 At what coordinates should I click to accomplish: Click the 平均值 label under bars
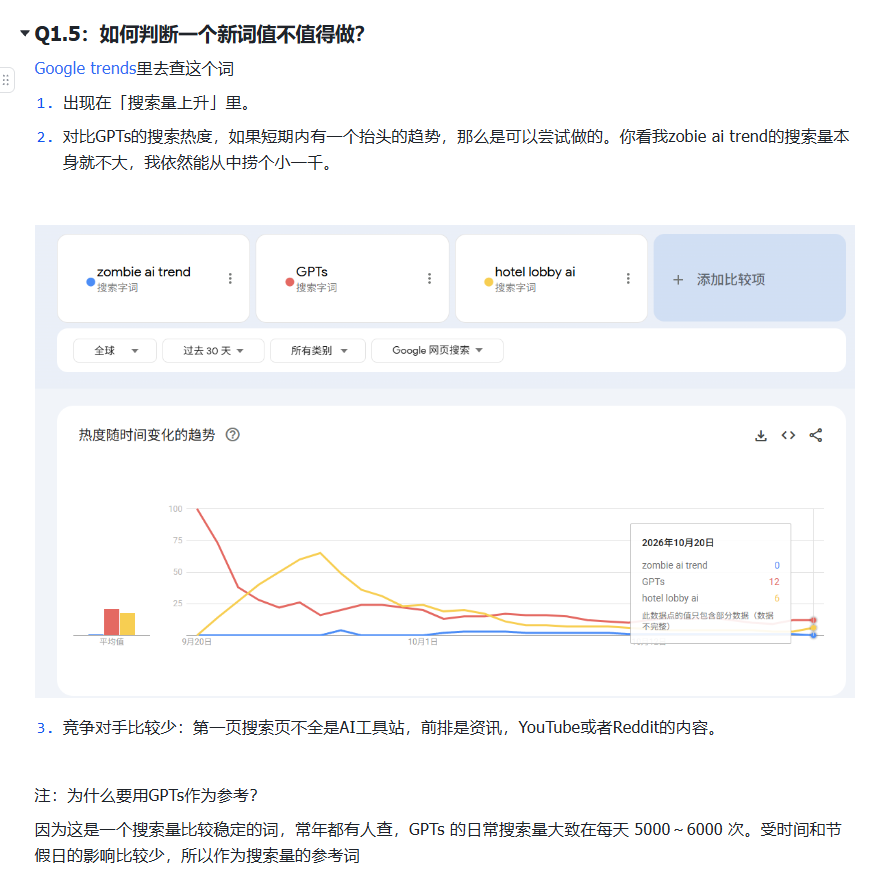[112, 642]
